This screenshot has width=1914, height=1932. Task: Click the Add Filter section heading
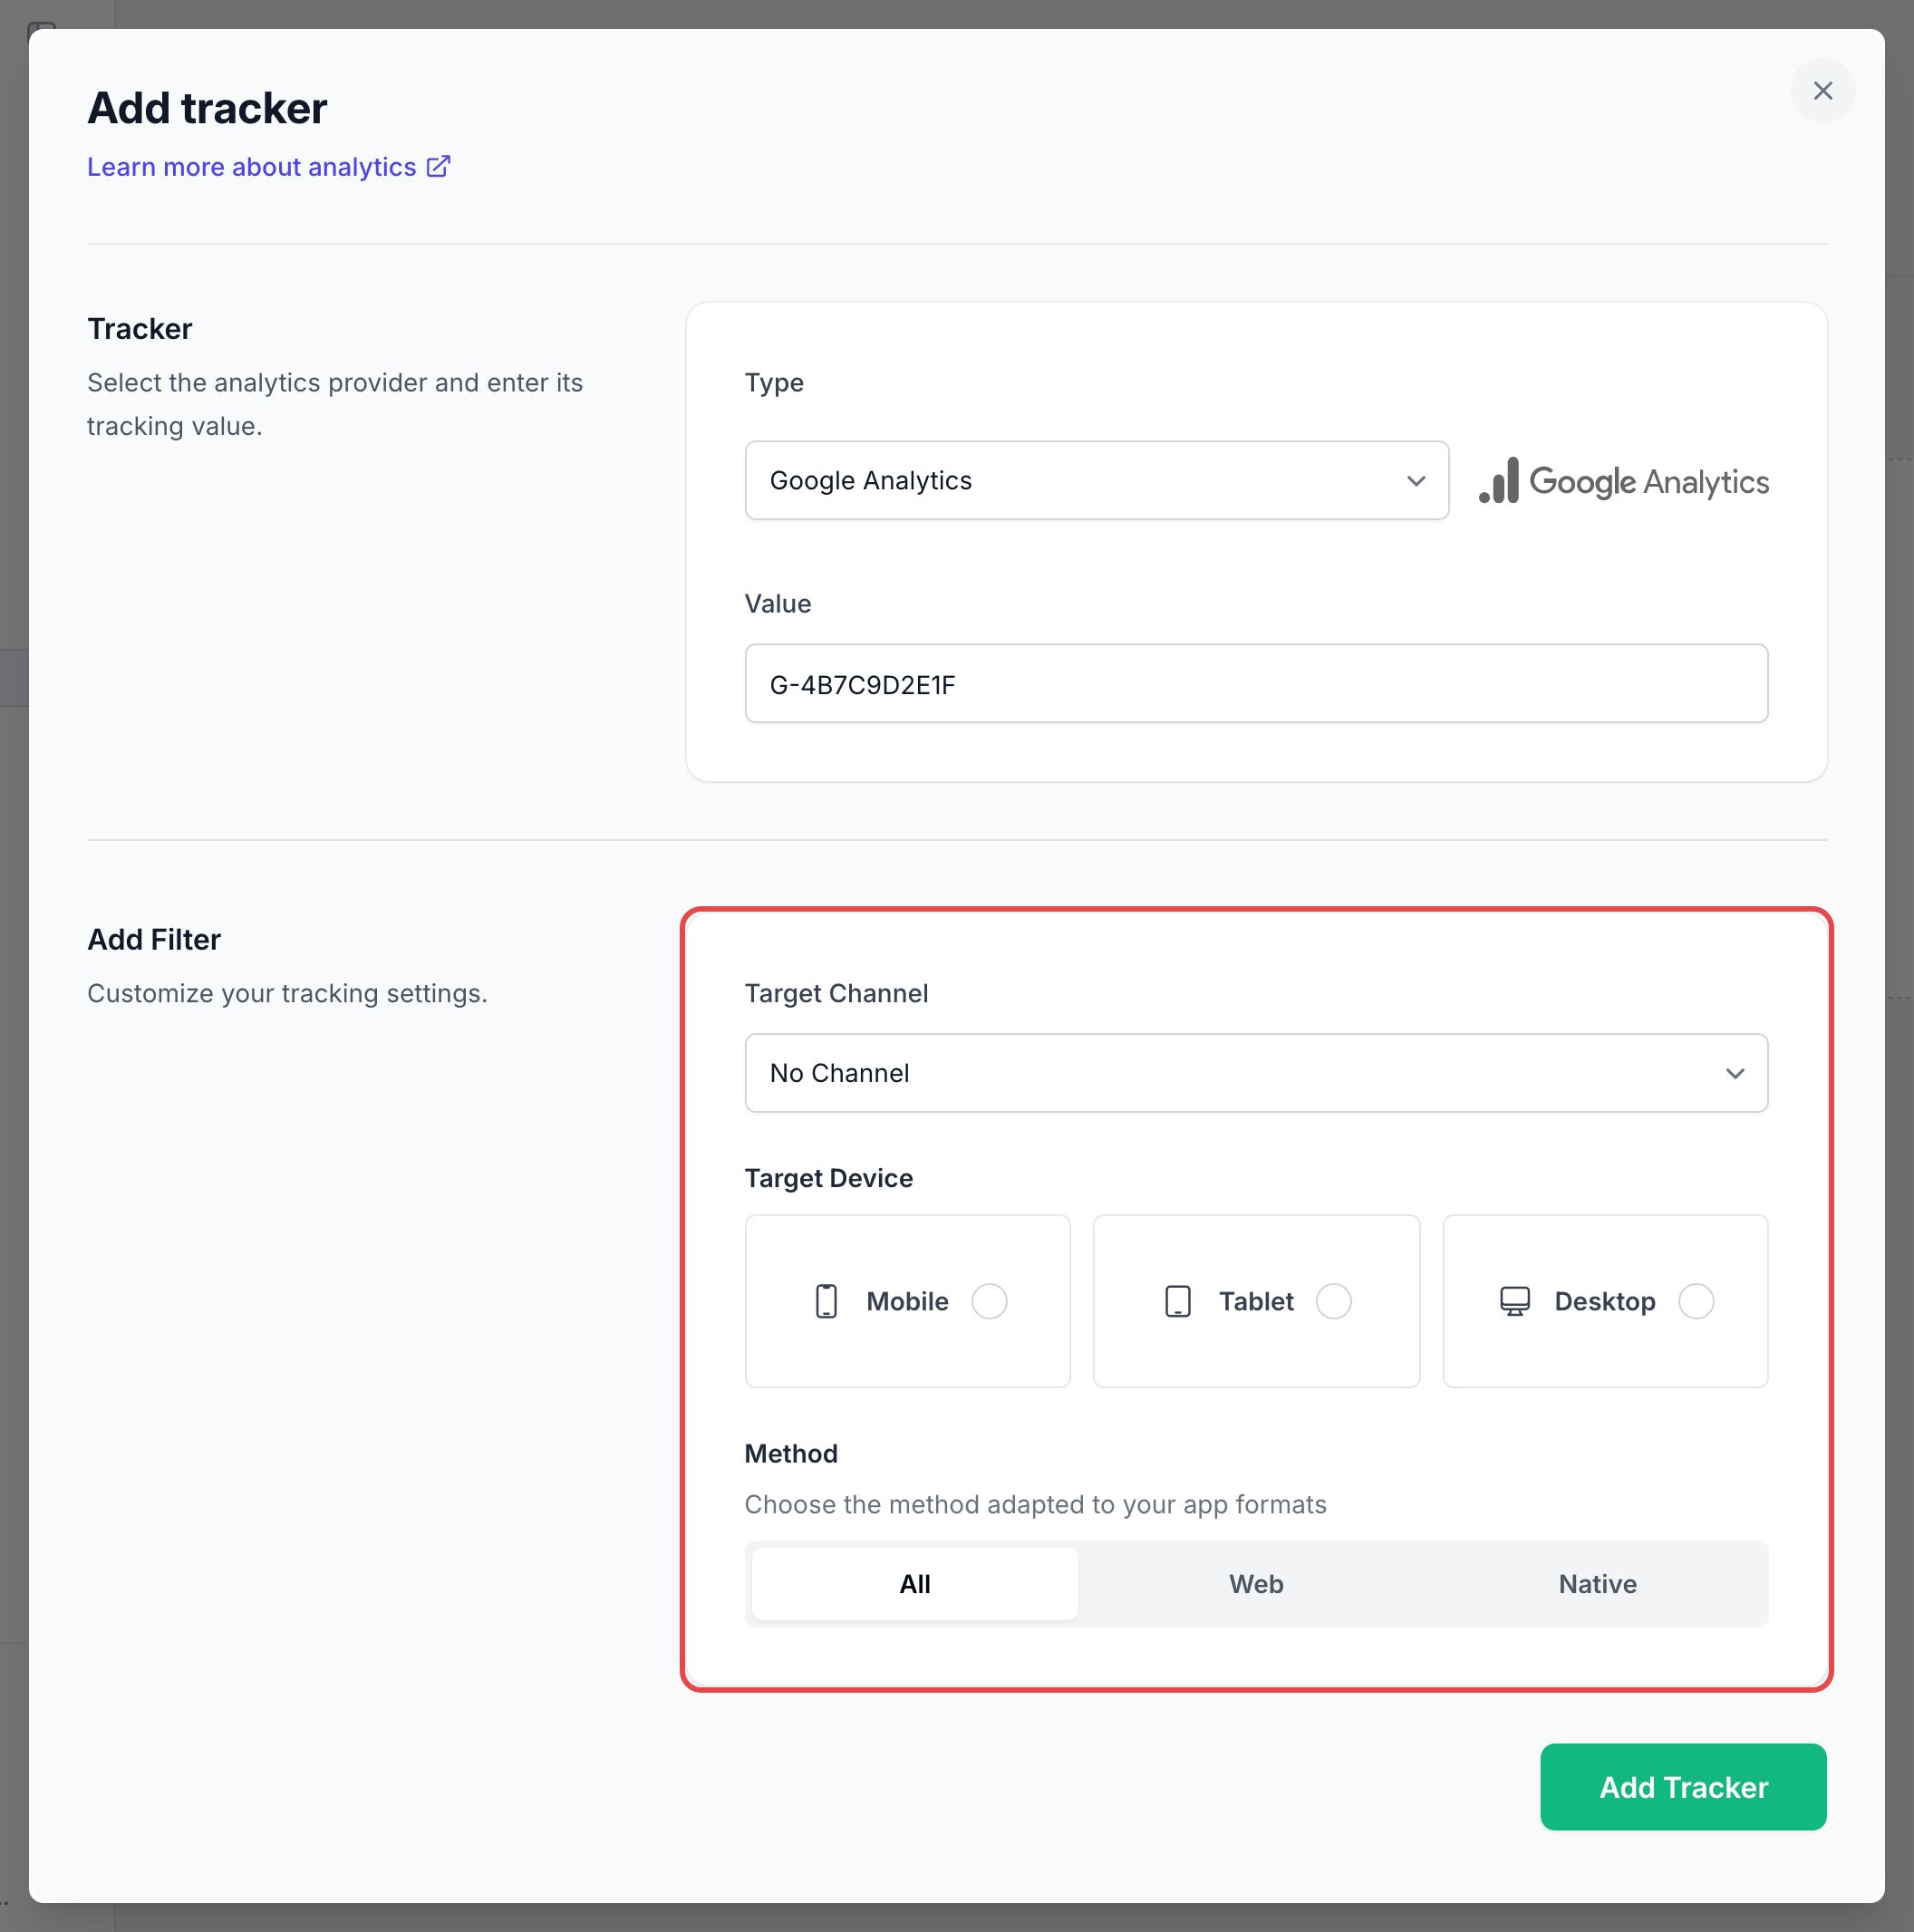(x=154, y=939)
